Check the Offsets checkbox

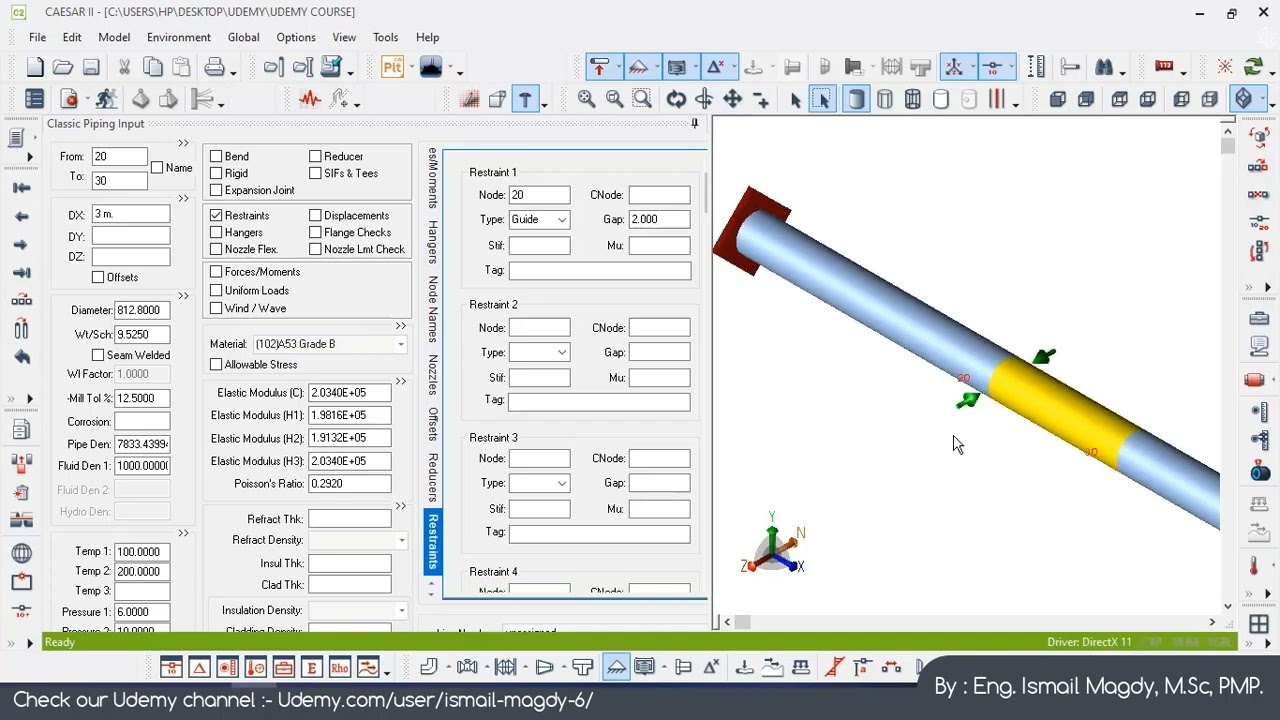point(98,277)
